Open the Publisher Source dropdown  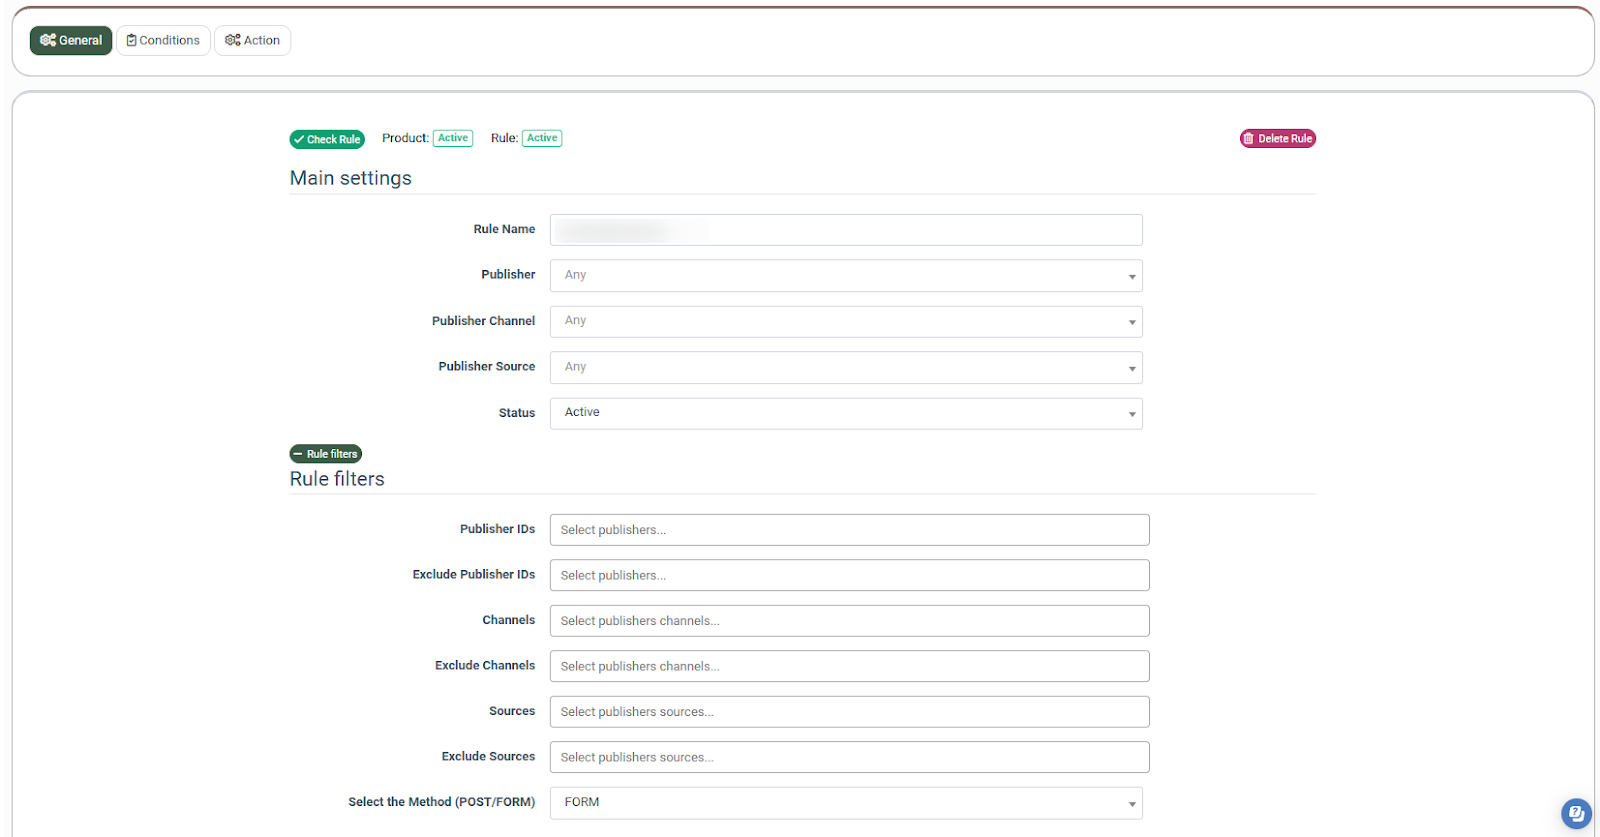845,368
